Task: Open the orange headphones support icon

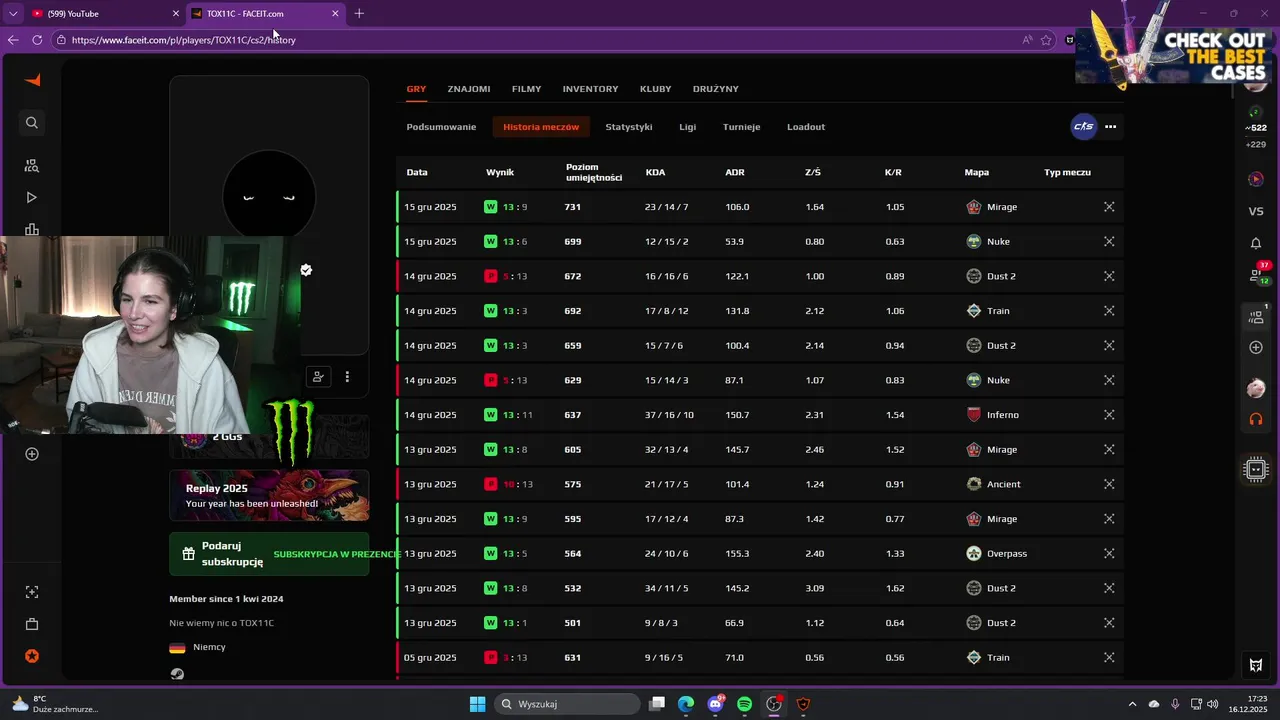Action: [x=1256, y=419]
